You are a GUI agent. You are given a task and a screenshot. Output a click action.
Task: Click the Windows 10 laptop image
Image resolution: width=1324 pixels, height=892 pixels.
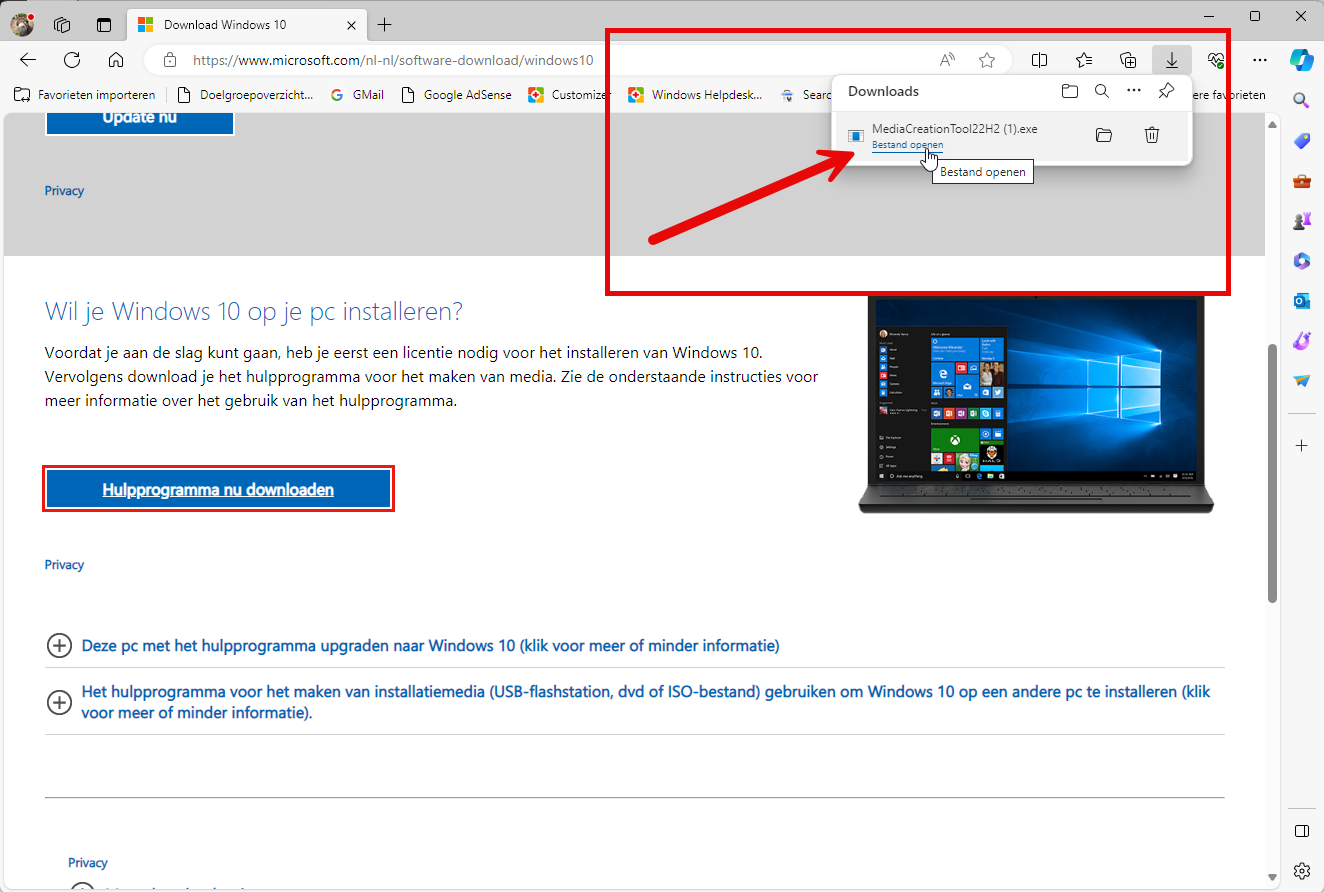click(x=1036, y=405)
